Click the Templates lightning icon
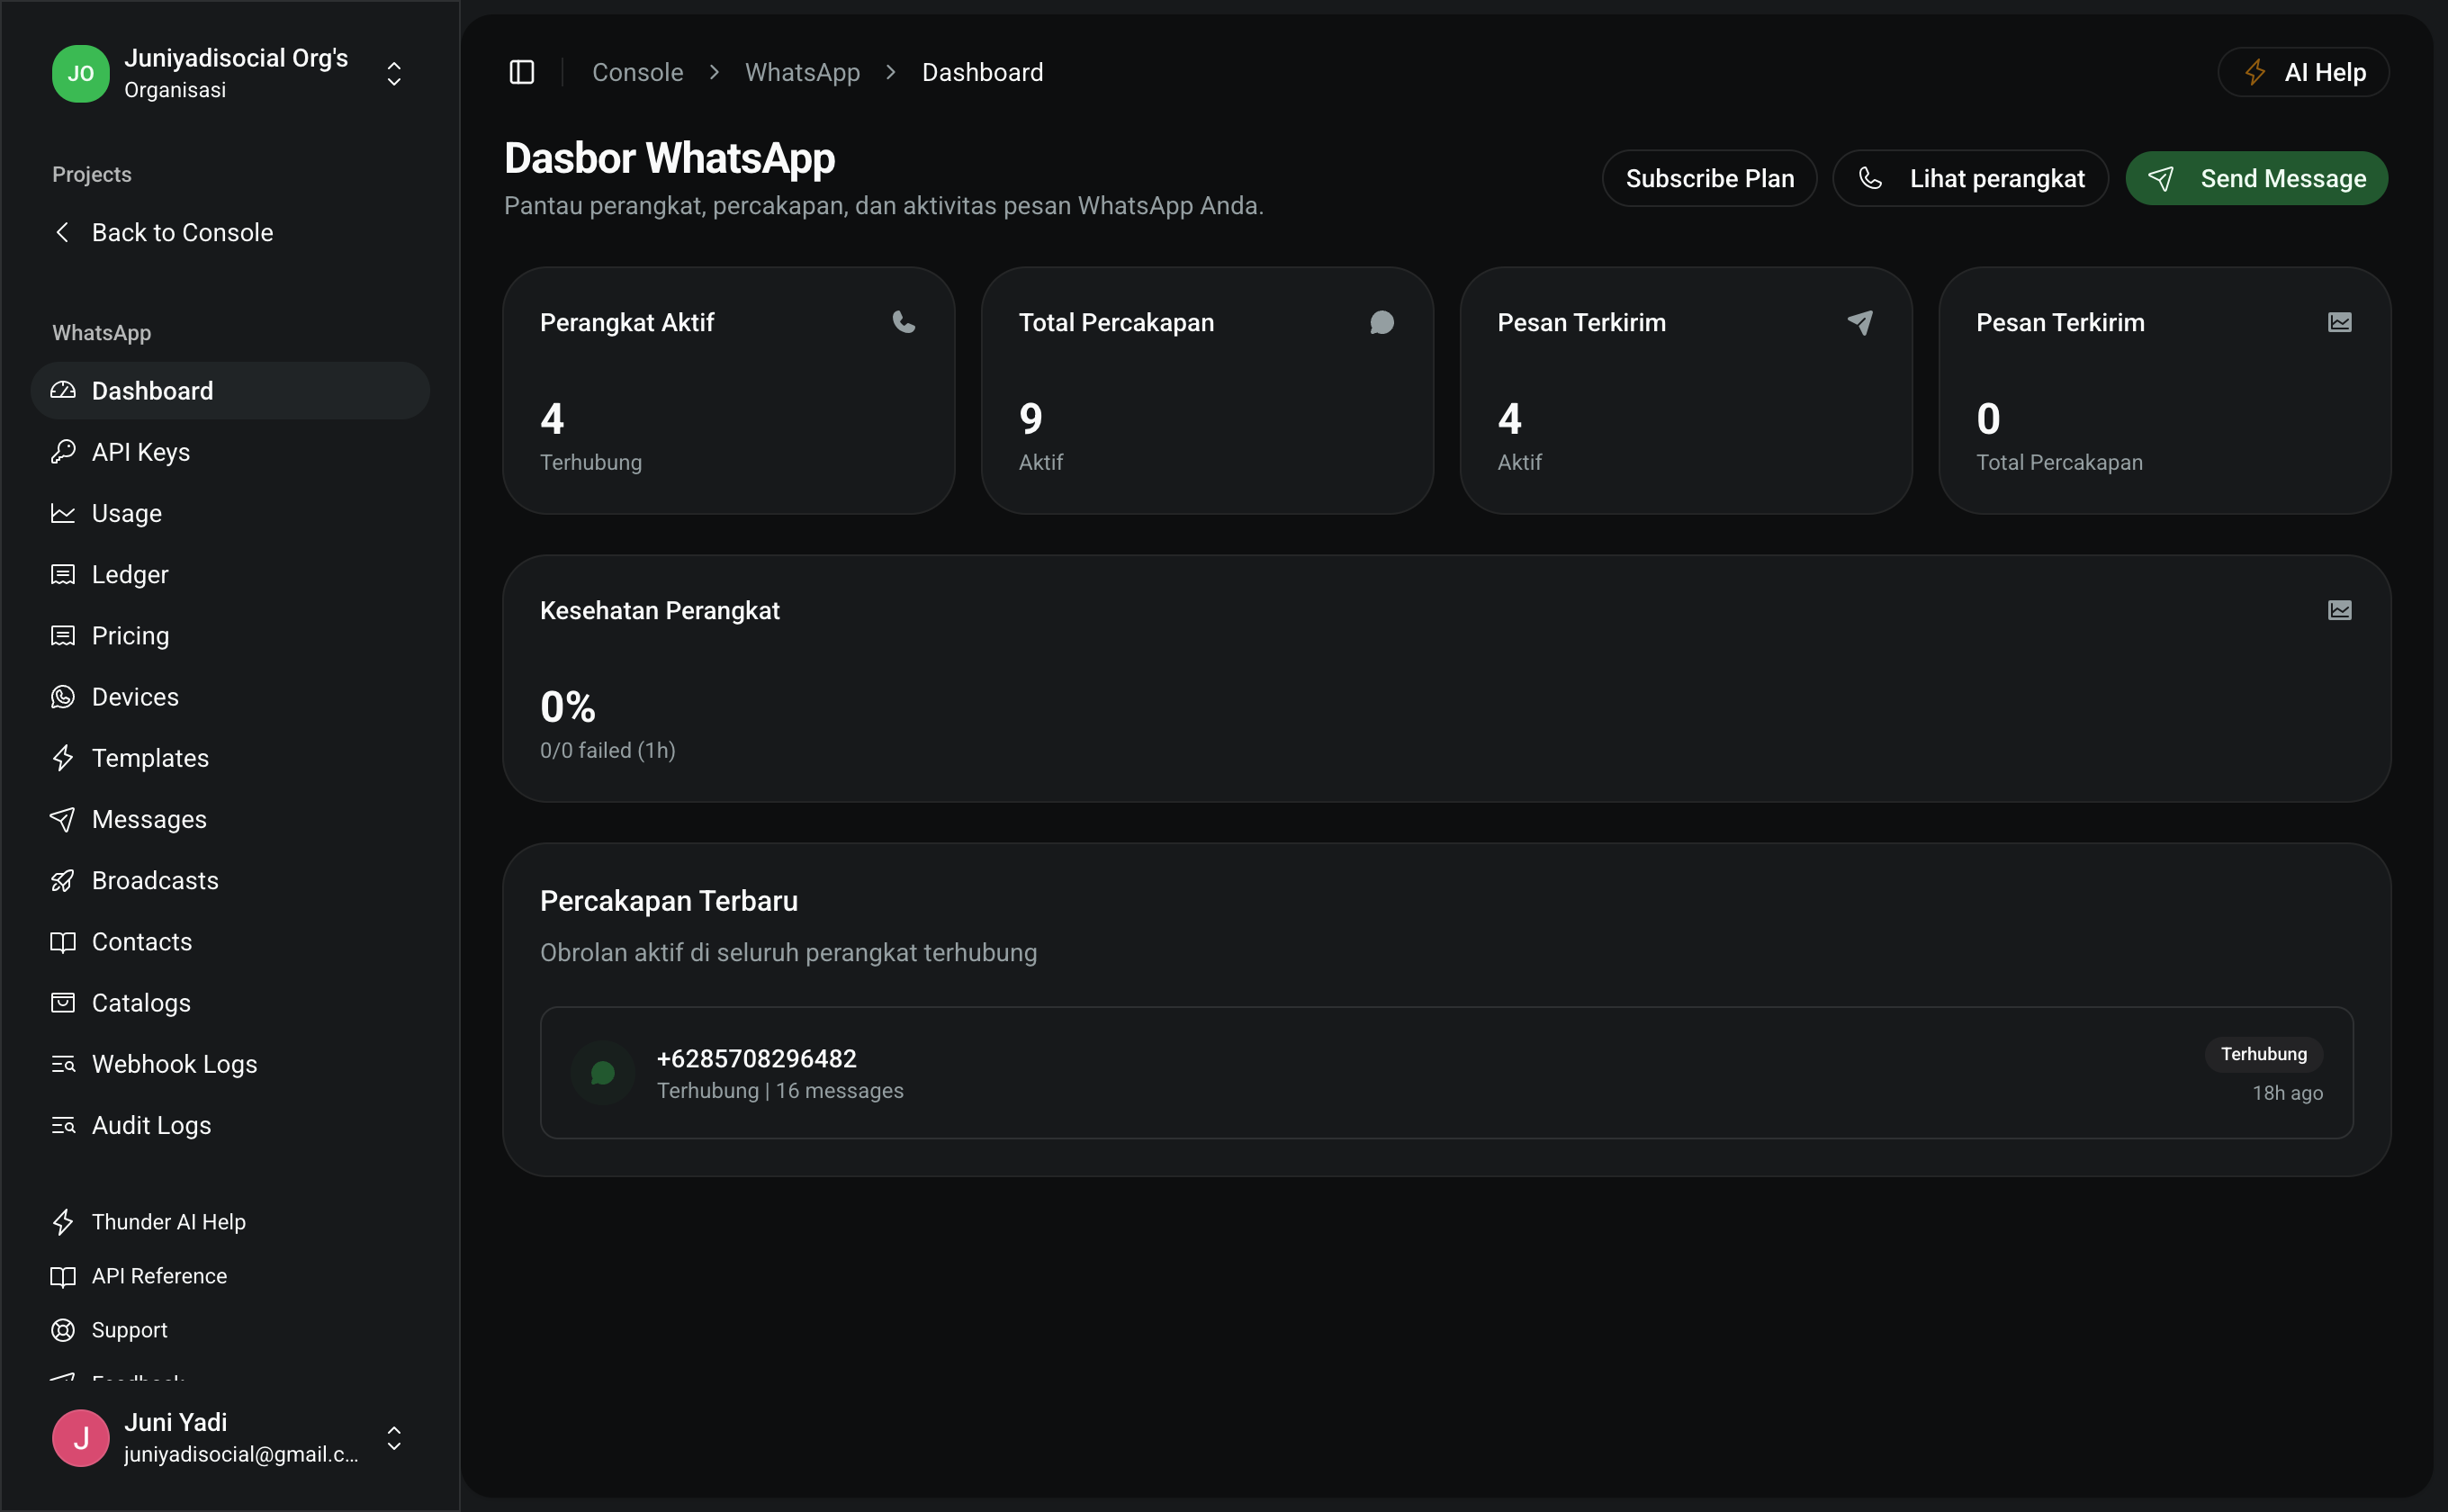Screen dimensions: 2448x1512 [x=63, y=758]
